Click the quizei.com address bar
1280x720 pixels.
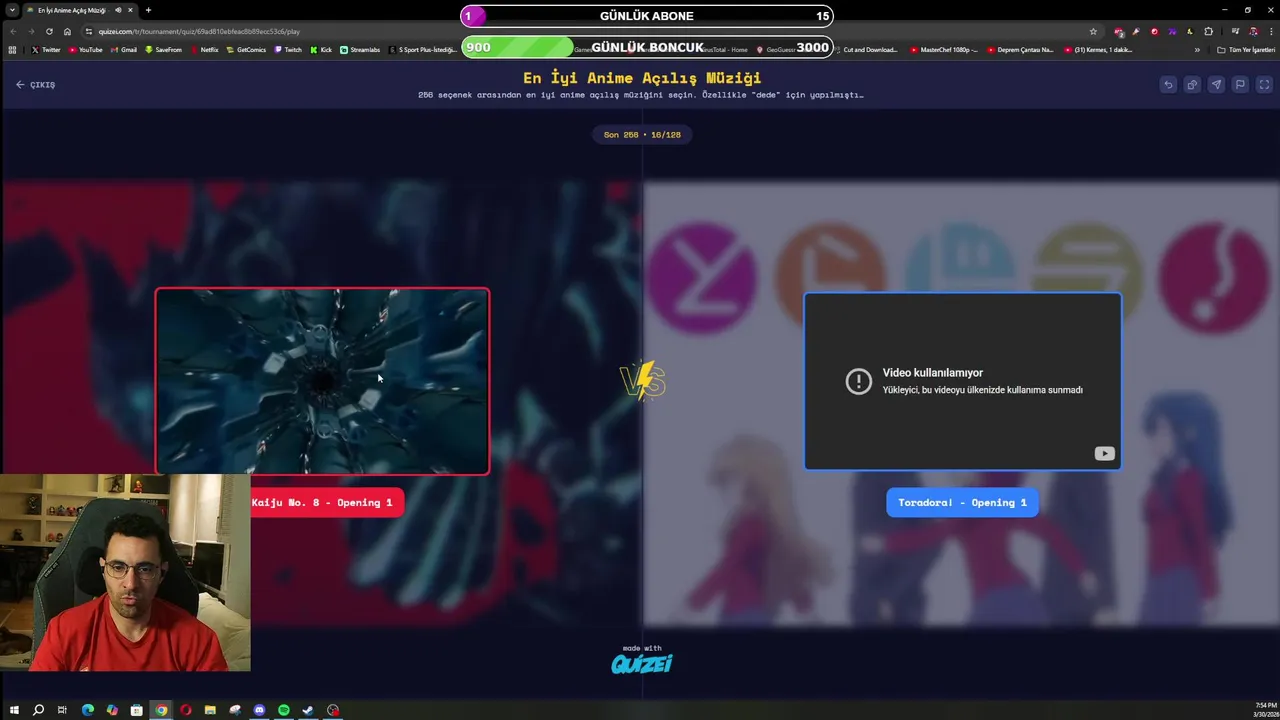coord(590,31)
